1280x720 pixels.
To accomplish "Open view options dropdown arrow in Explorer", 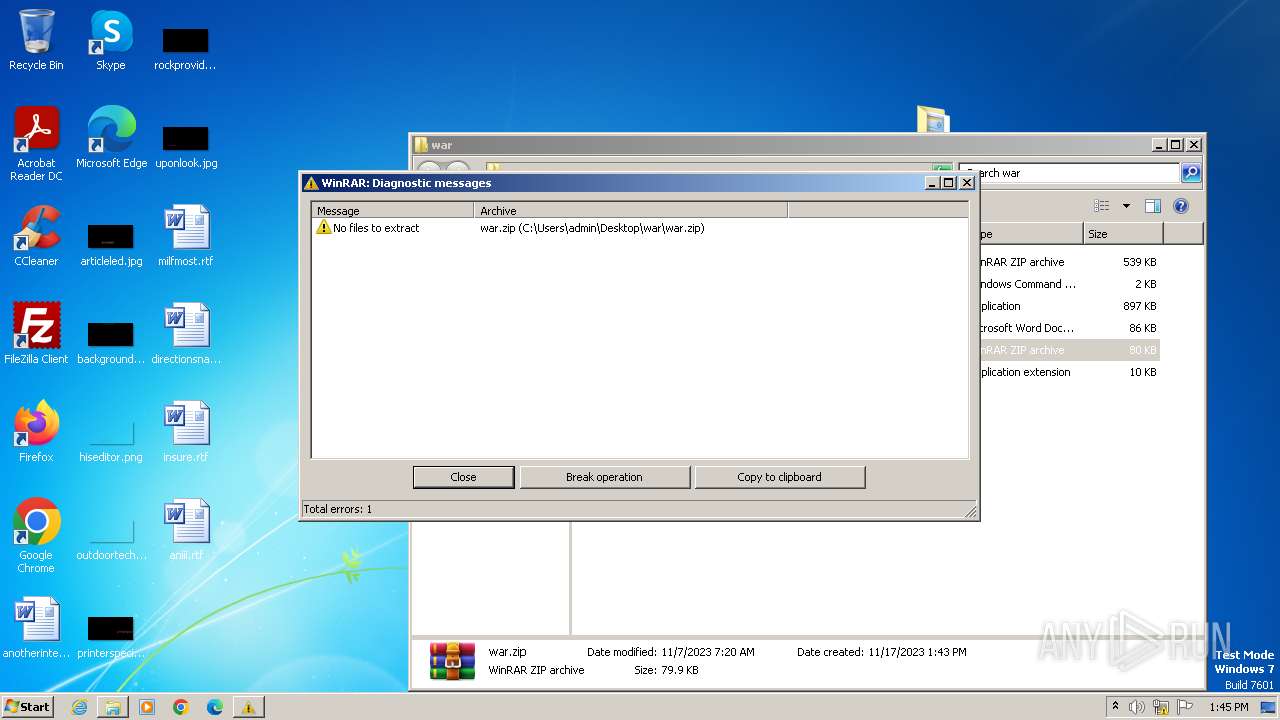I will pyautogui.click(x=1126, y=206).
